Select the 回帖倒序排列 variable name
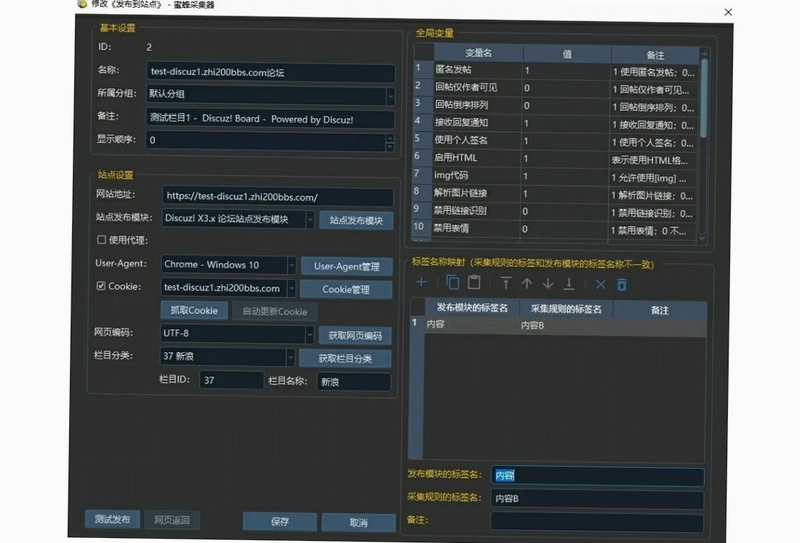Image resolution: width=800 pixels, height=543 pixels. click(x=461, y=105)
